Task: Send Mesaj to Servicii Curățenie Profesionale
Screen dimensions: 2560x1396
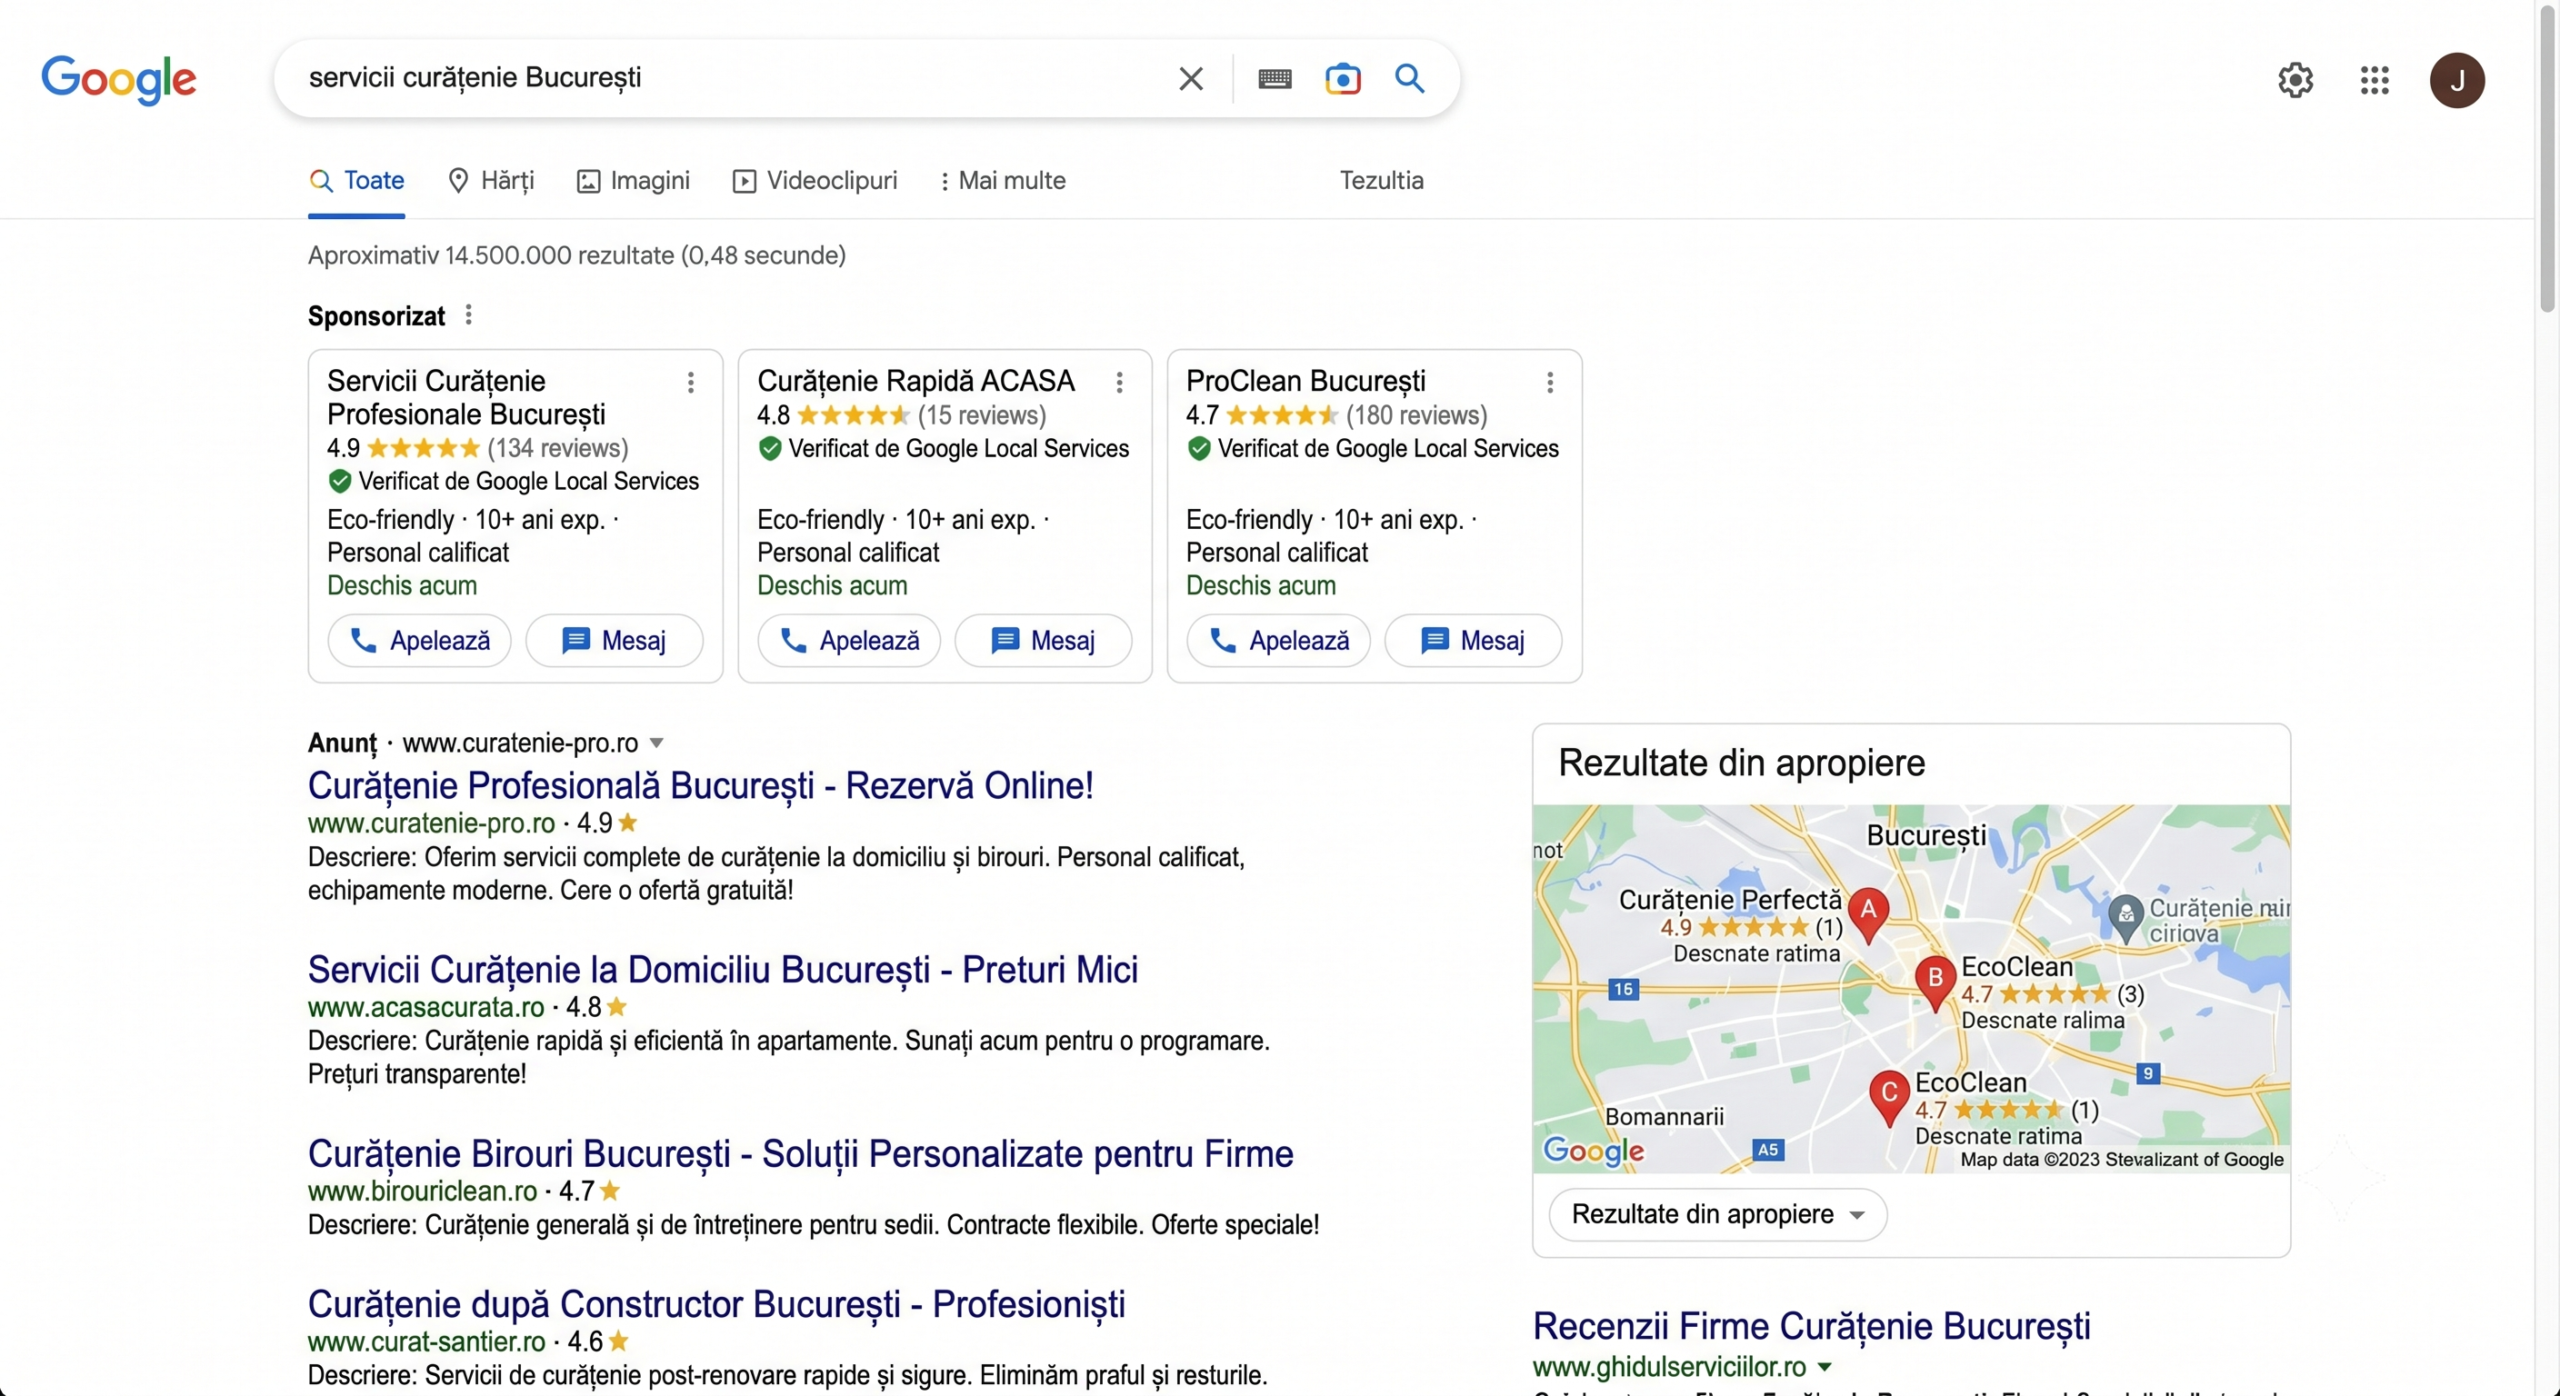Action: 614,641
